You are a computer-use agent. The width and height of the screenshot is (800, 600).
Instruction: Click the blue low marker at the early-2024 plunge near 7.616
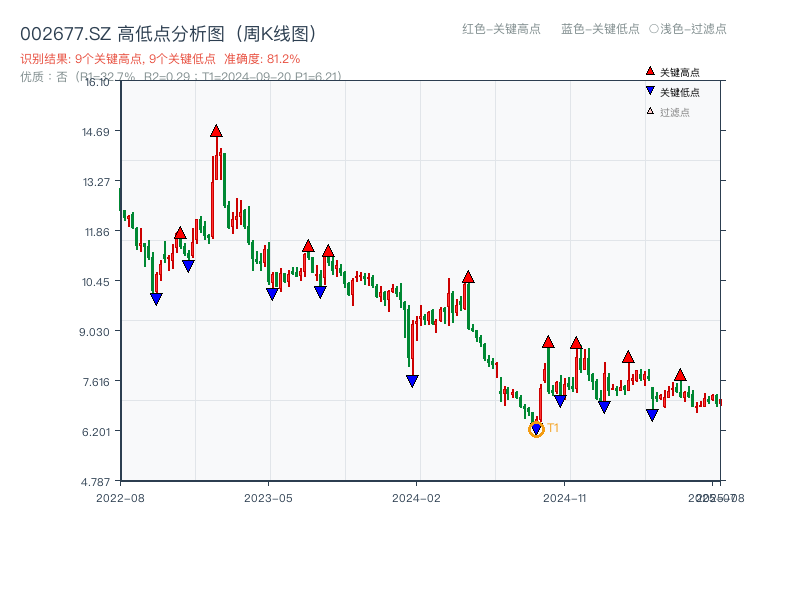413,381
